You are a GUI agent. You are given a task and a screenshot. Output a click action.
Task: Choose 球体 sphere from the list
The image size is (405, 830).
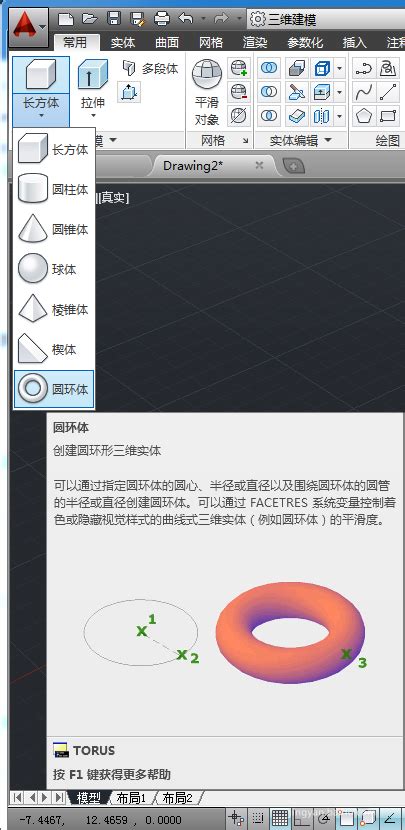pyautogui.click(x=54, y=269)
